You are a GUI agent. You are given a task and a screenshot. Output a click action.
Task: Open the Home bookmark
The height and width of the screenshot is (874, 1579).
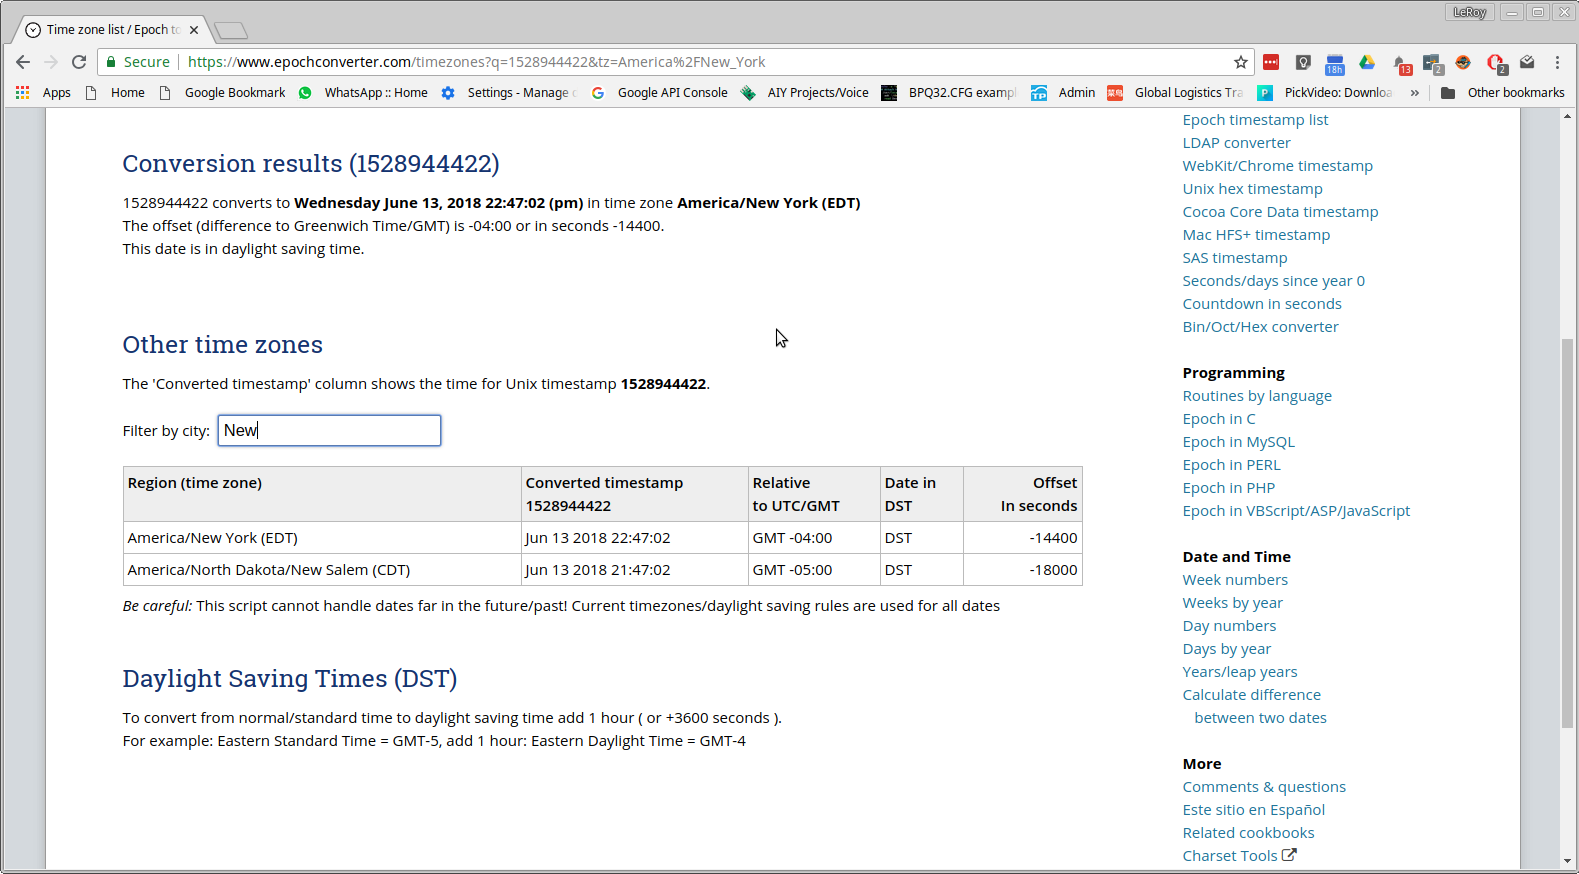115,93
